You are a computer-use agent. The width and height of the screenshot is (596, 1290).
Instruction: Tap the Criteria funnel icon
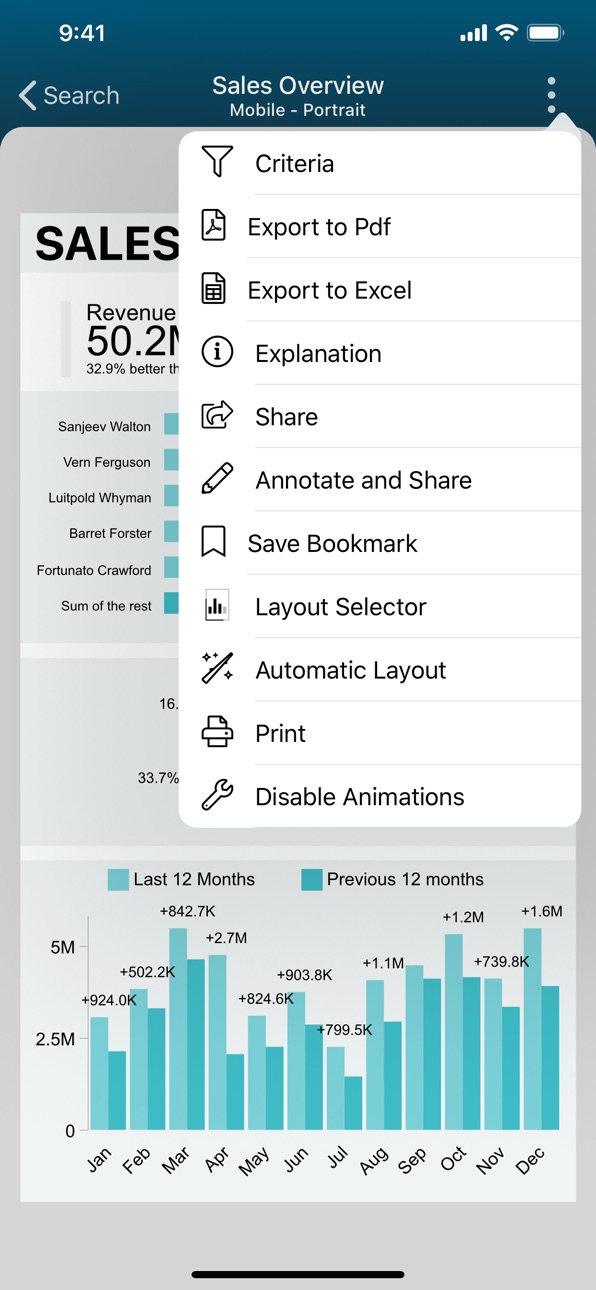coord(217,162)
